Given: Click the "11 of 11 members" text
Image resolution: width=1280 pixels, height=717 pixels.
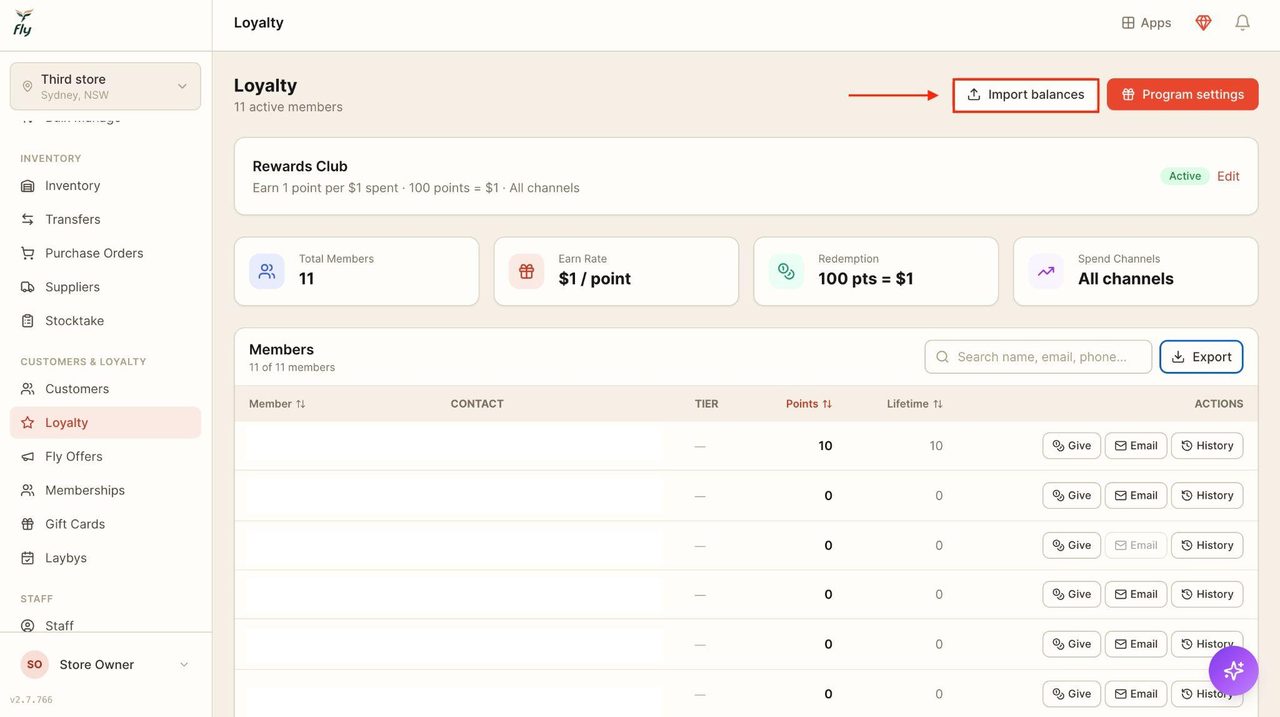Looking at the screenshot, I should tap(292, 368).
